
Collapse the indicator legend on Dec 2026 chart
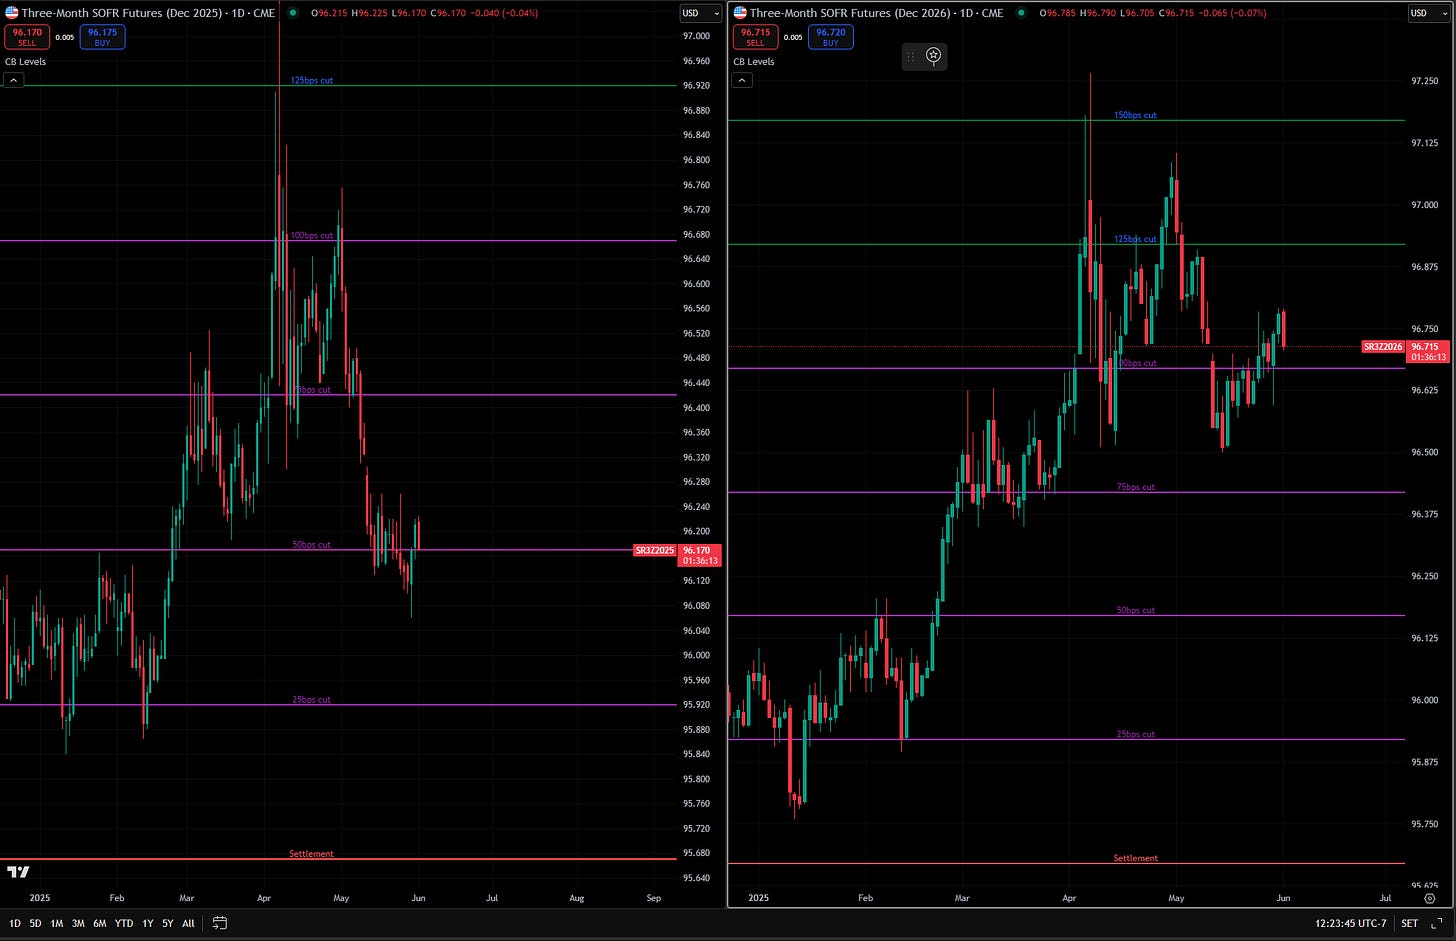[x=741, y=80]
